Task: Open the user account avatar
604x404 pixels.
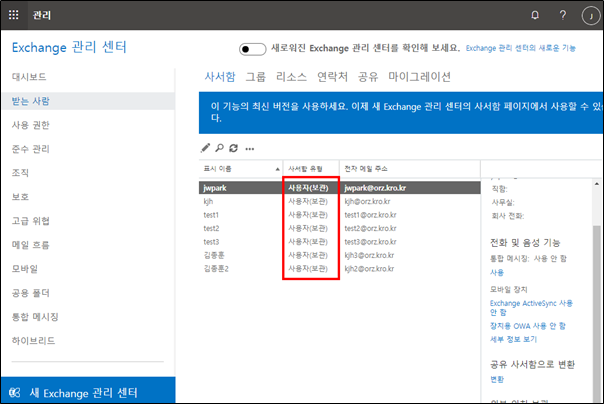Action: tap(590, 16)
